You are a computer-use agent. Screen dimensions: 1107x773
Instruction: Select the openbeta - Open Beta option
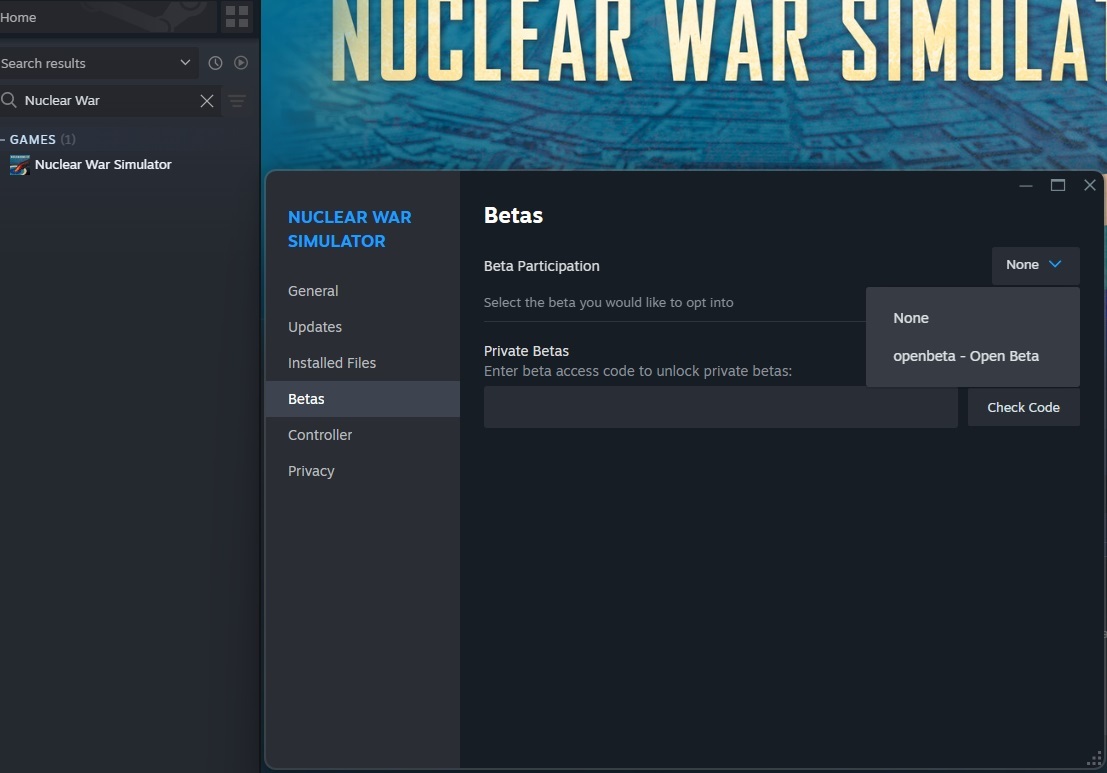(x=966, y=355)
